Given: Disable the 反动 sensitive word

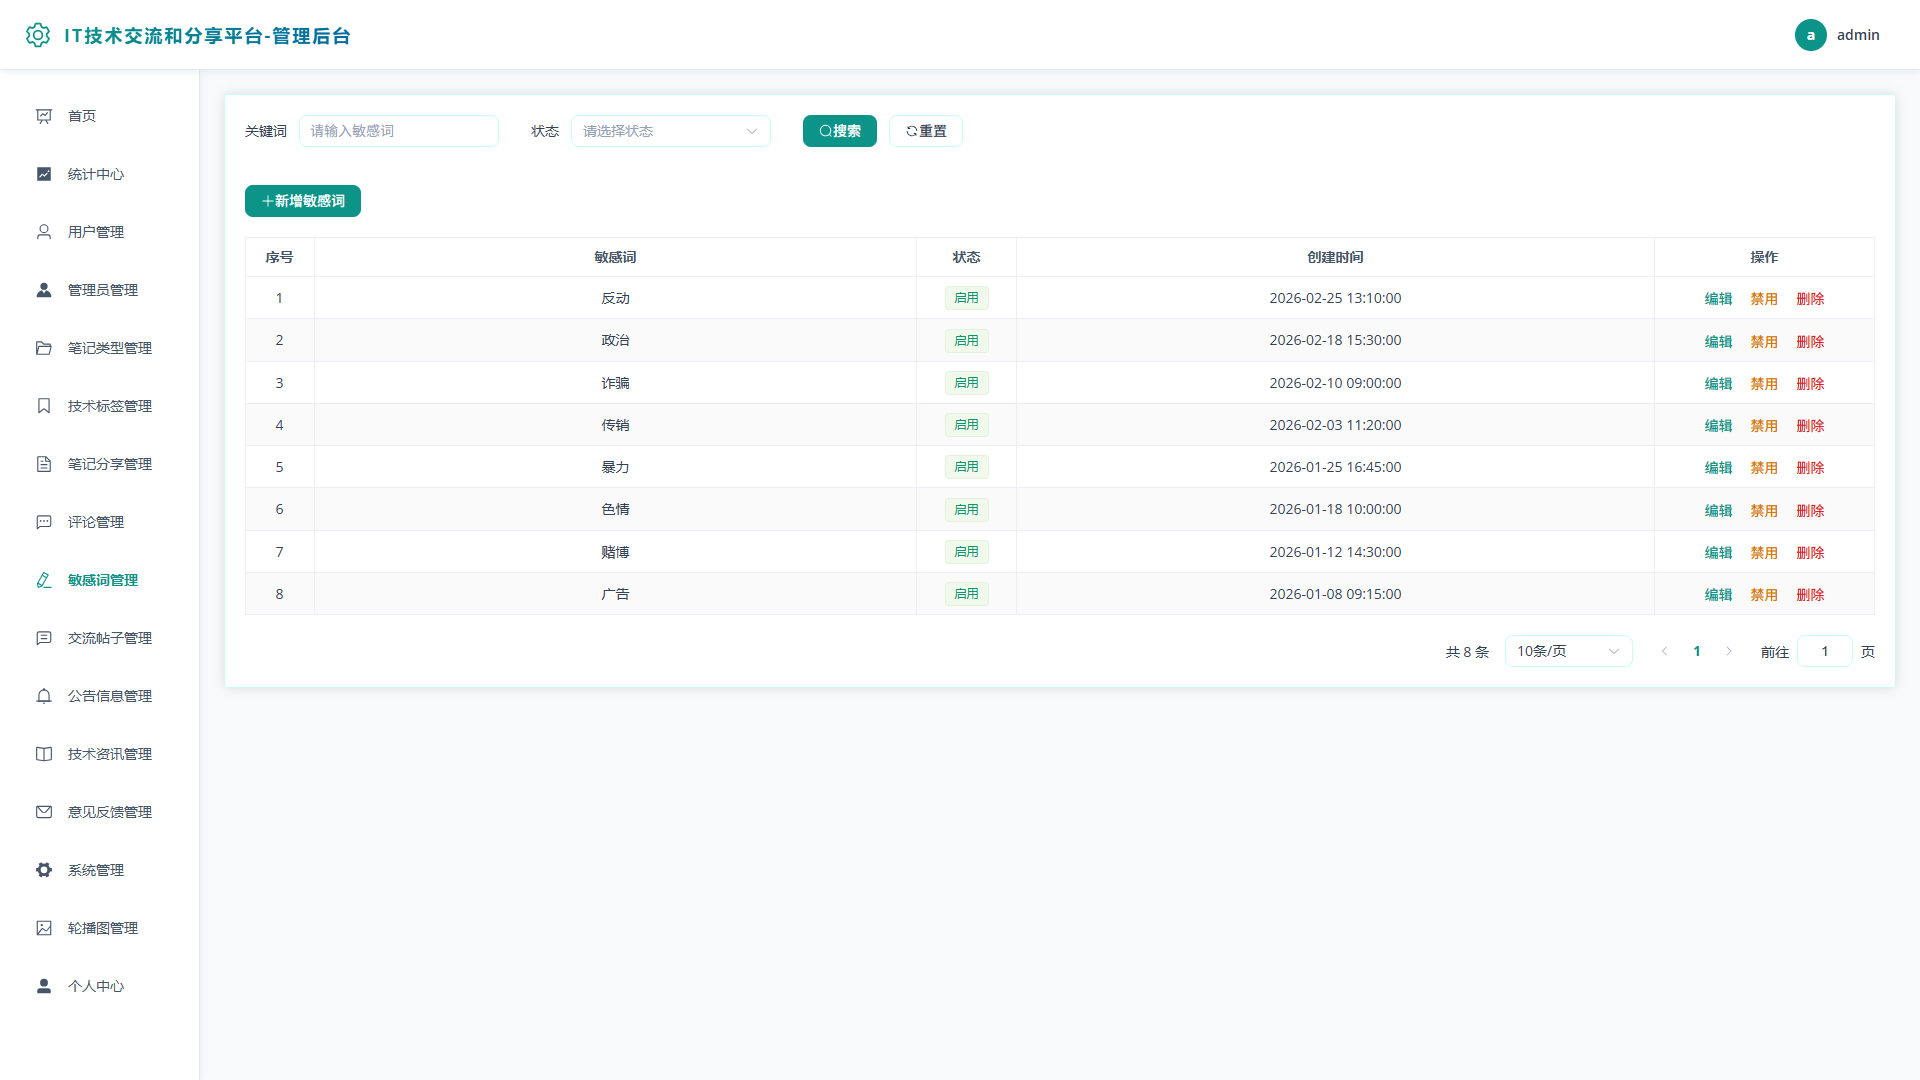Looking at the screenshot, I should (x=1764, y=299).
